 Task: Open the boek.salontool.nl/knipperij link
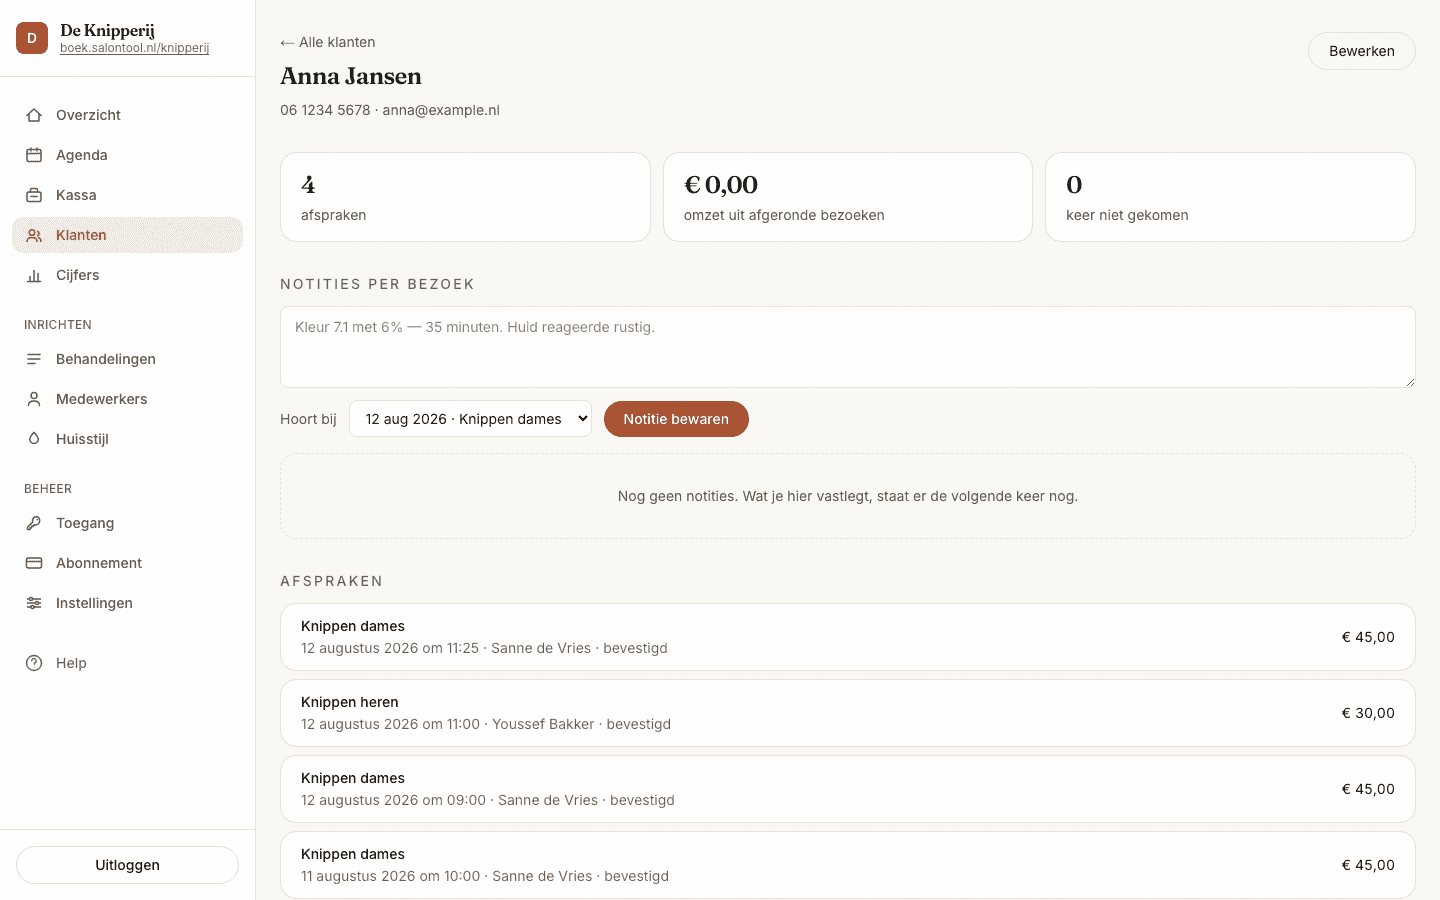[134, 48]
